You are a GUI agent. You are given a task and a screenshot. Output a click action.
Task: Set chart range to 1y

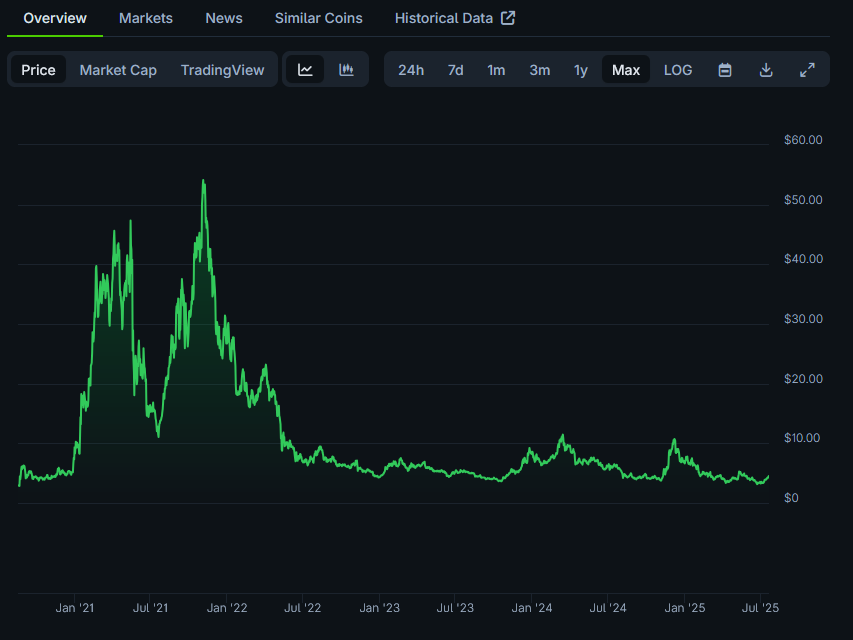click(x=580, y=70)
